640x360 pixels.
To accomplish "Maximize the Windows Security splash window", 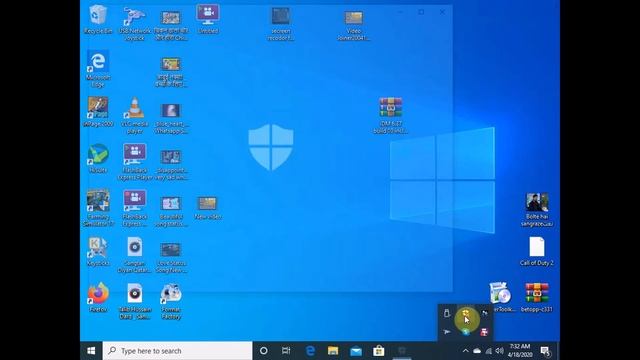I will point(421,12).
